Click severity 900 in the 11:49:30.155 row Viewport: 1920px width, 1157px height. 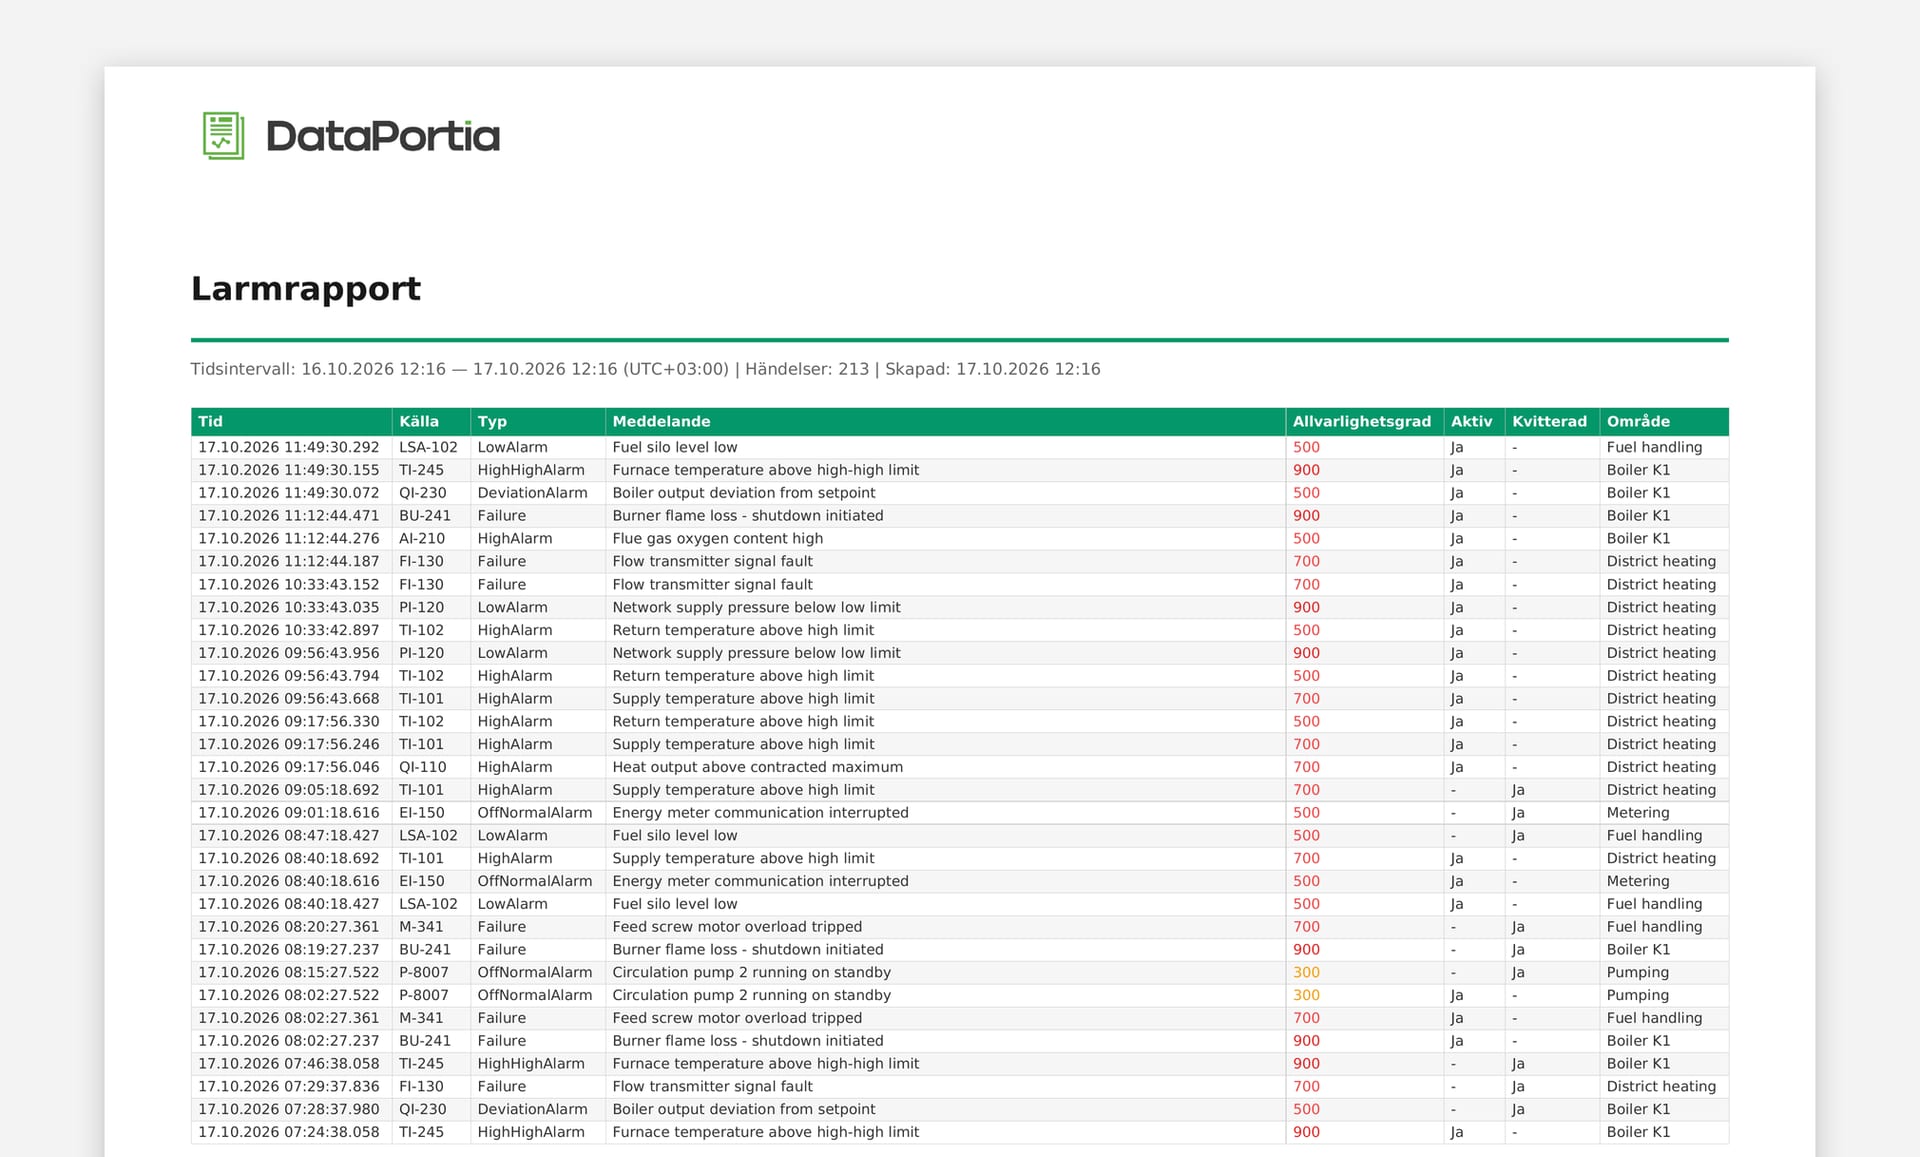point(1306,470)
